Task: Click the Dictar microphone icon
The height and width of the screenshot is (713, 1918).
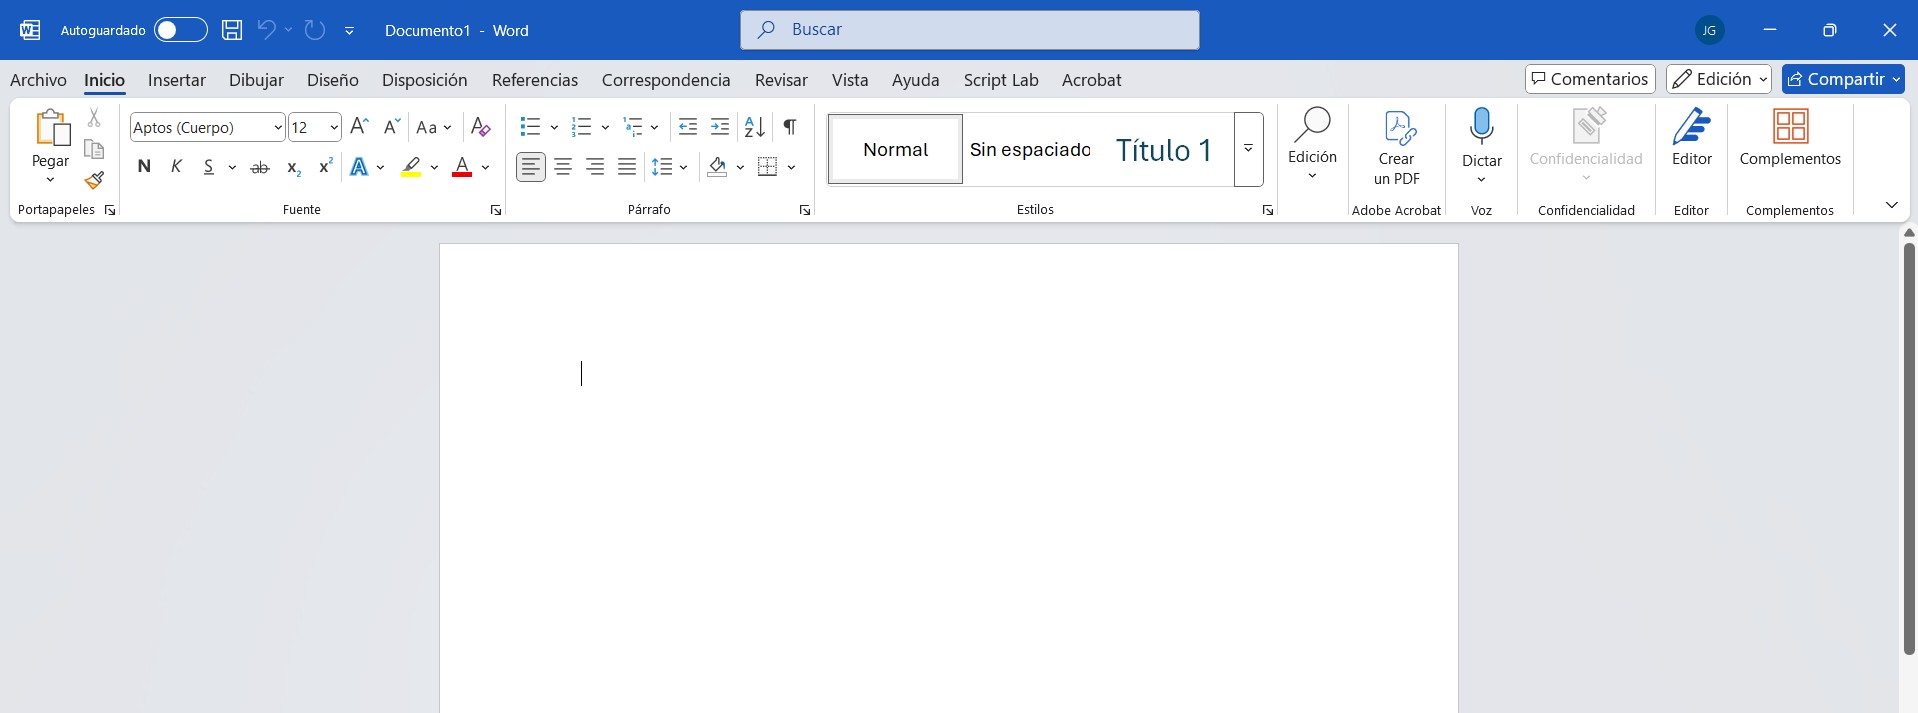Action: click(1481, 128)
